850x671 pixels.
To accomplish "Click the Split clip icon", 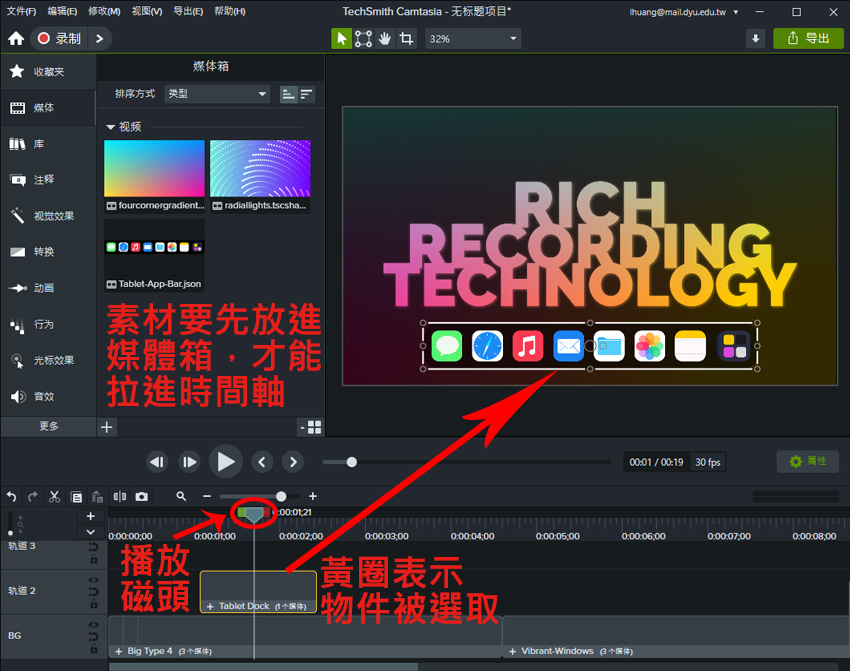I will 120,496.
